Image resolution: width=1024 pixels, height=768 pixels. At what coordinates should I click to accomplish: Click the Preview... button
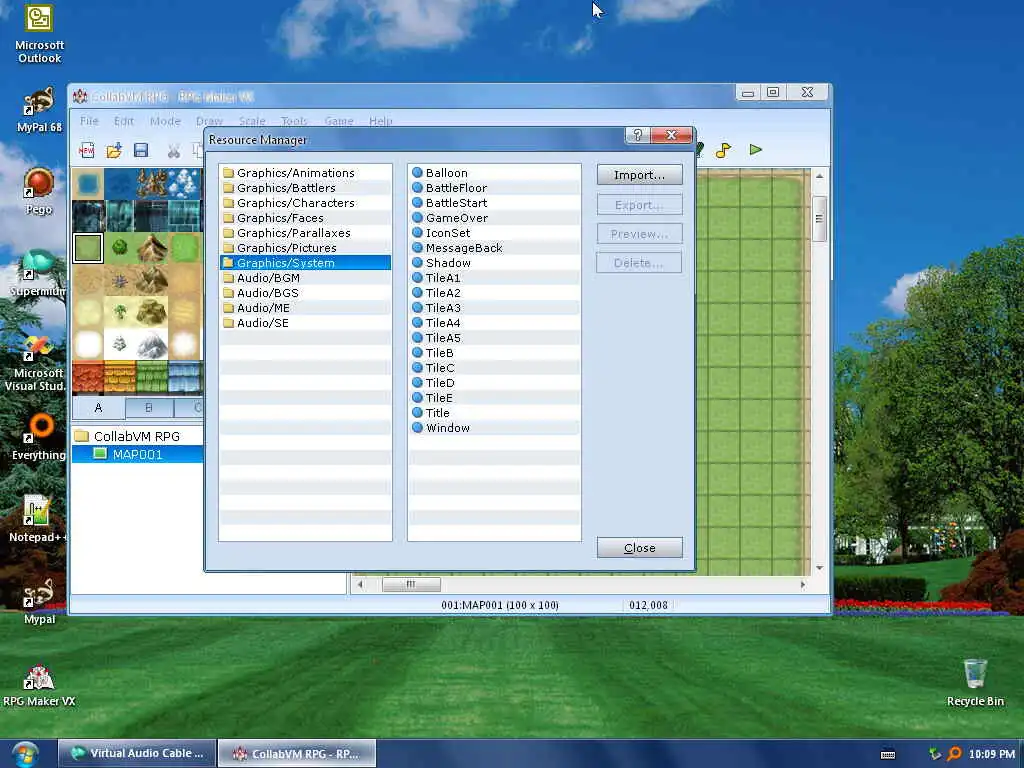point(639,234)
